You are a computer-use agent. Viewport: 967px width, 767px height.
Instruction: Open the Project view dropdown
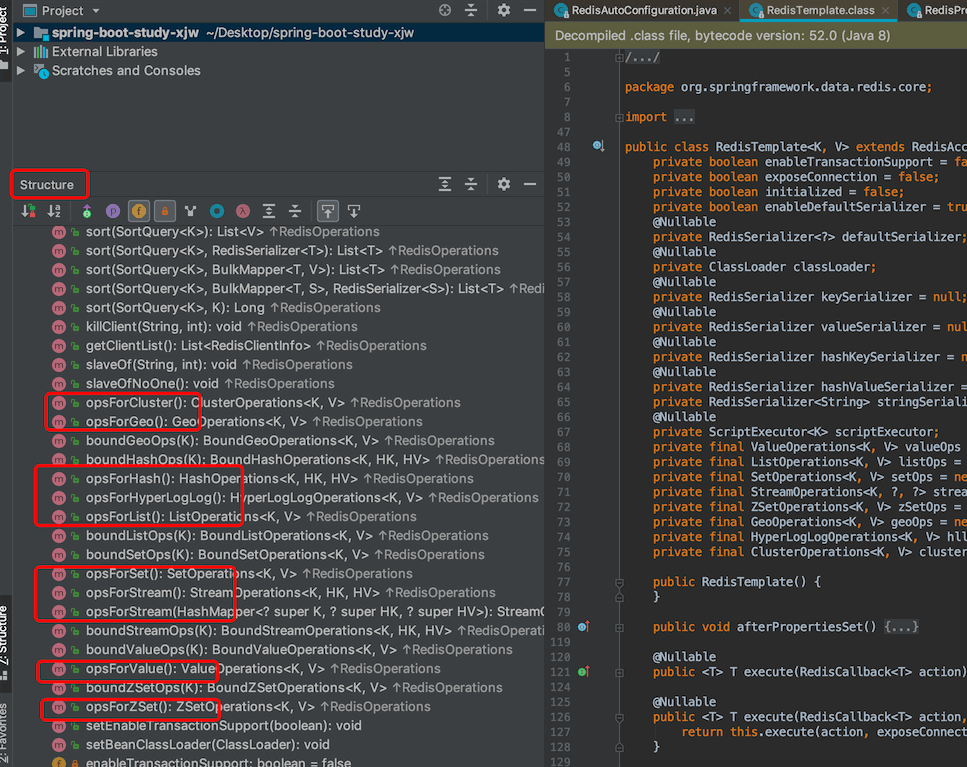[x=96, y=11]
